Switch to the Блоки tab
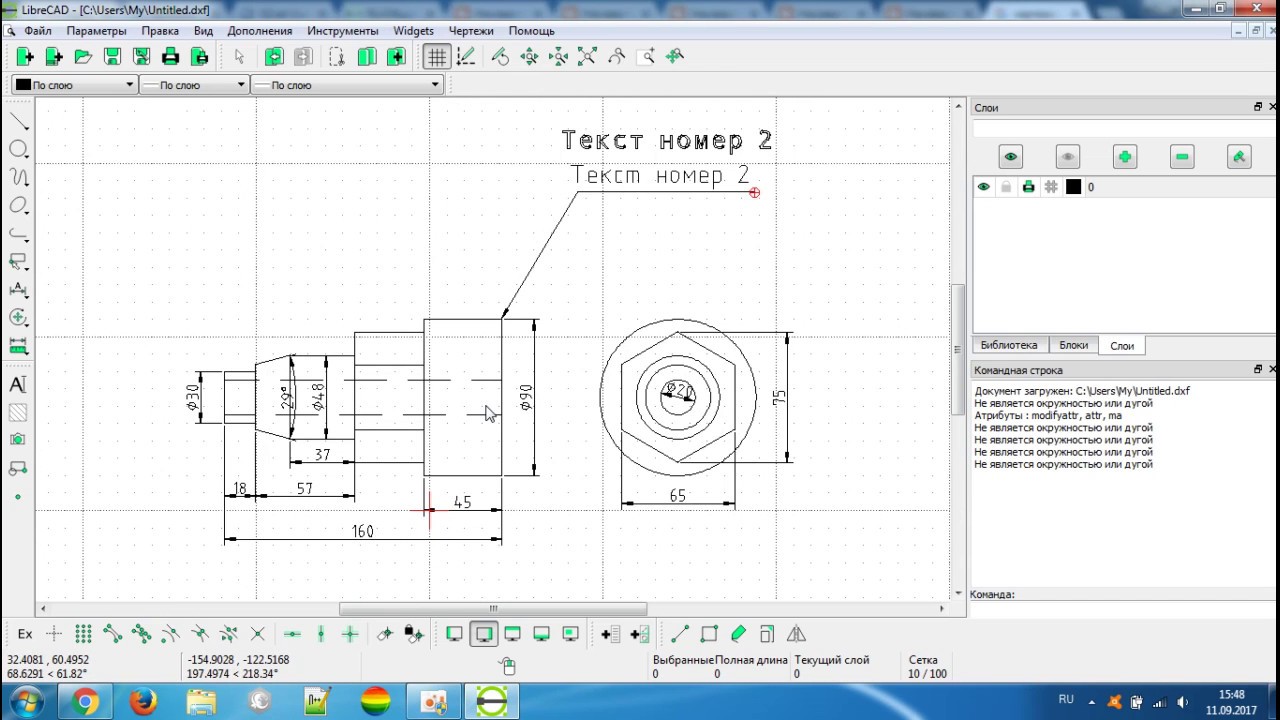1280x720 pixels. (x=1074, y=345)
